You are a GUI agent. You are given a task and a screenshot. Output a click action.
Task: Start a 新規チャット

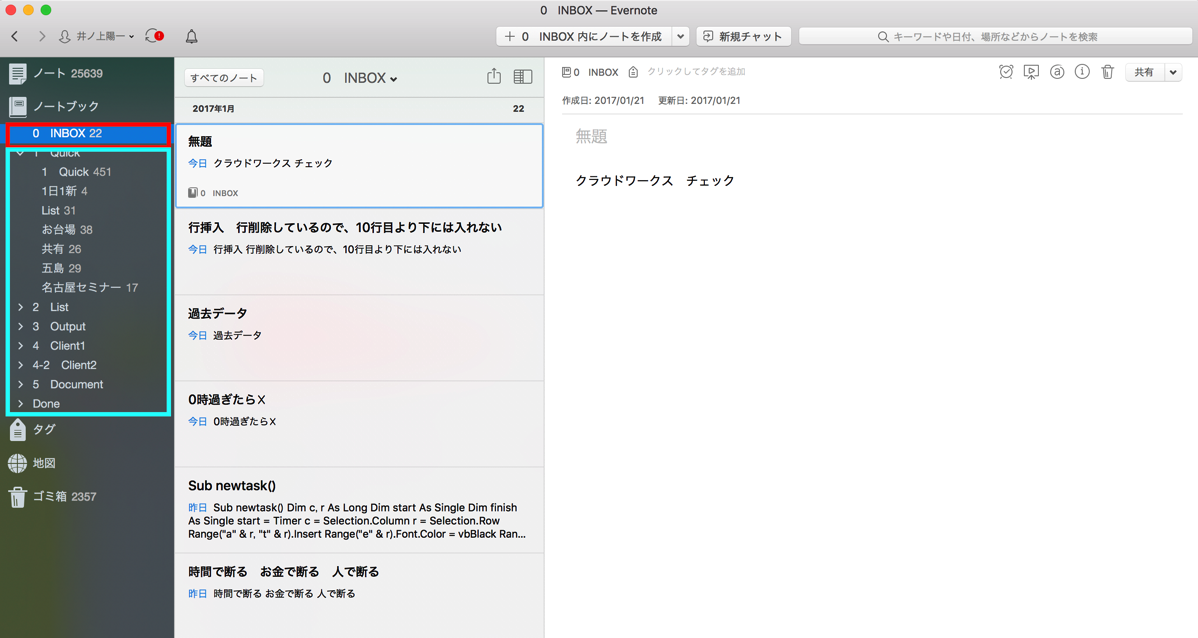click(x=743, y=36)
